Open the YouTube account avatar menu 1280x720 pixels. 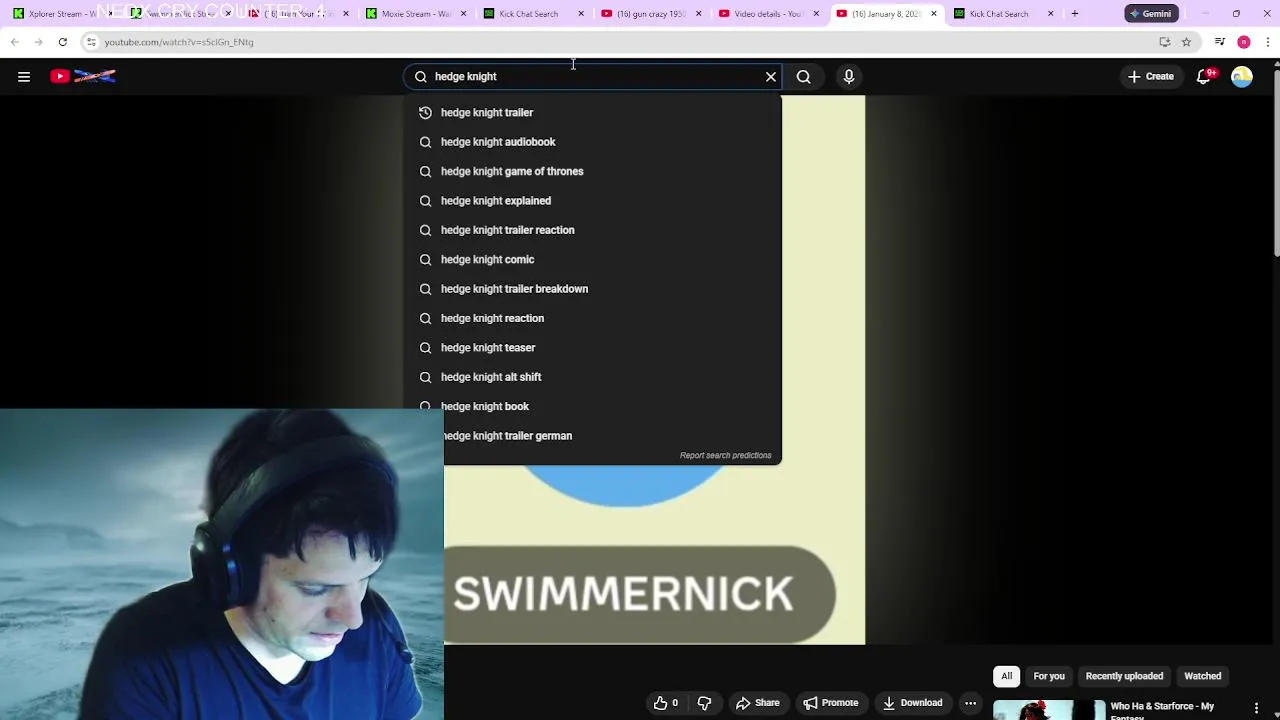(x=1242, y=76)
